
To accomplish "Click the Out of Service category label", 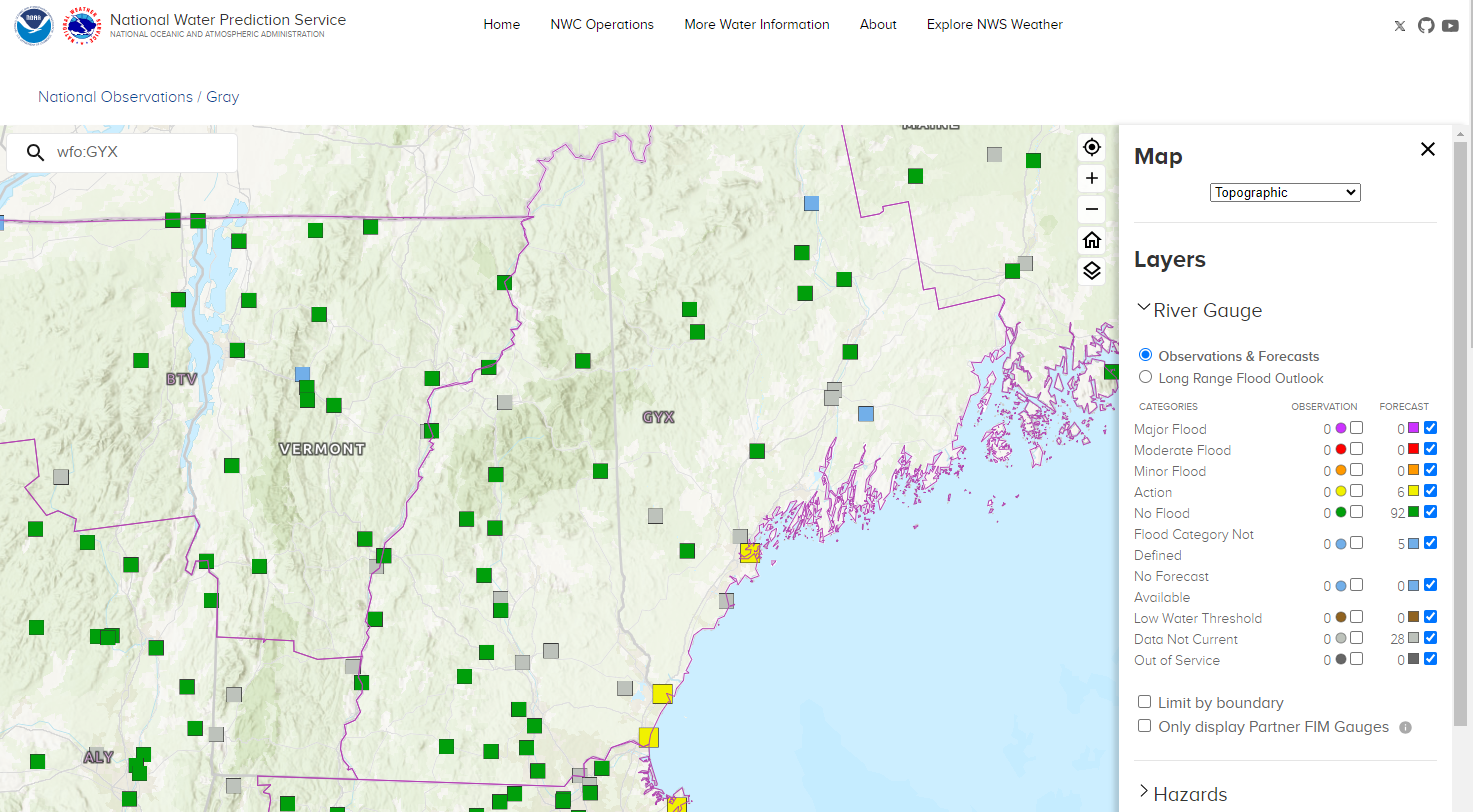I will pyautogui.click(x=1177, y=660).
